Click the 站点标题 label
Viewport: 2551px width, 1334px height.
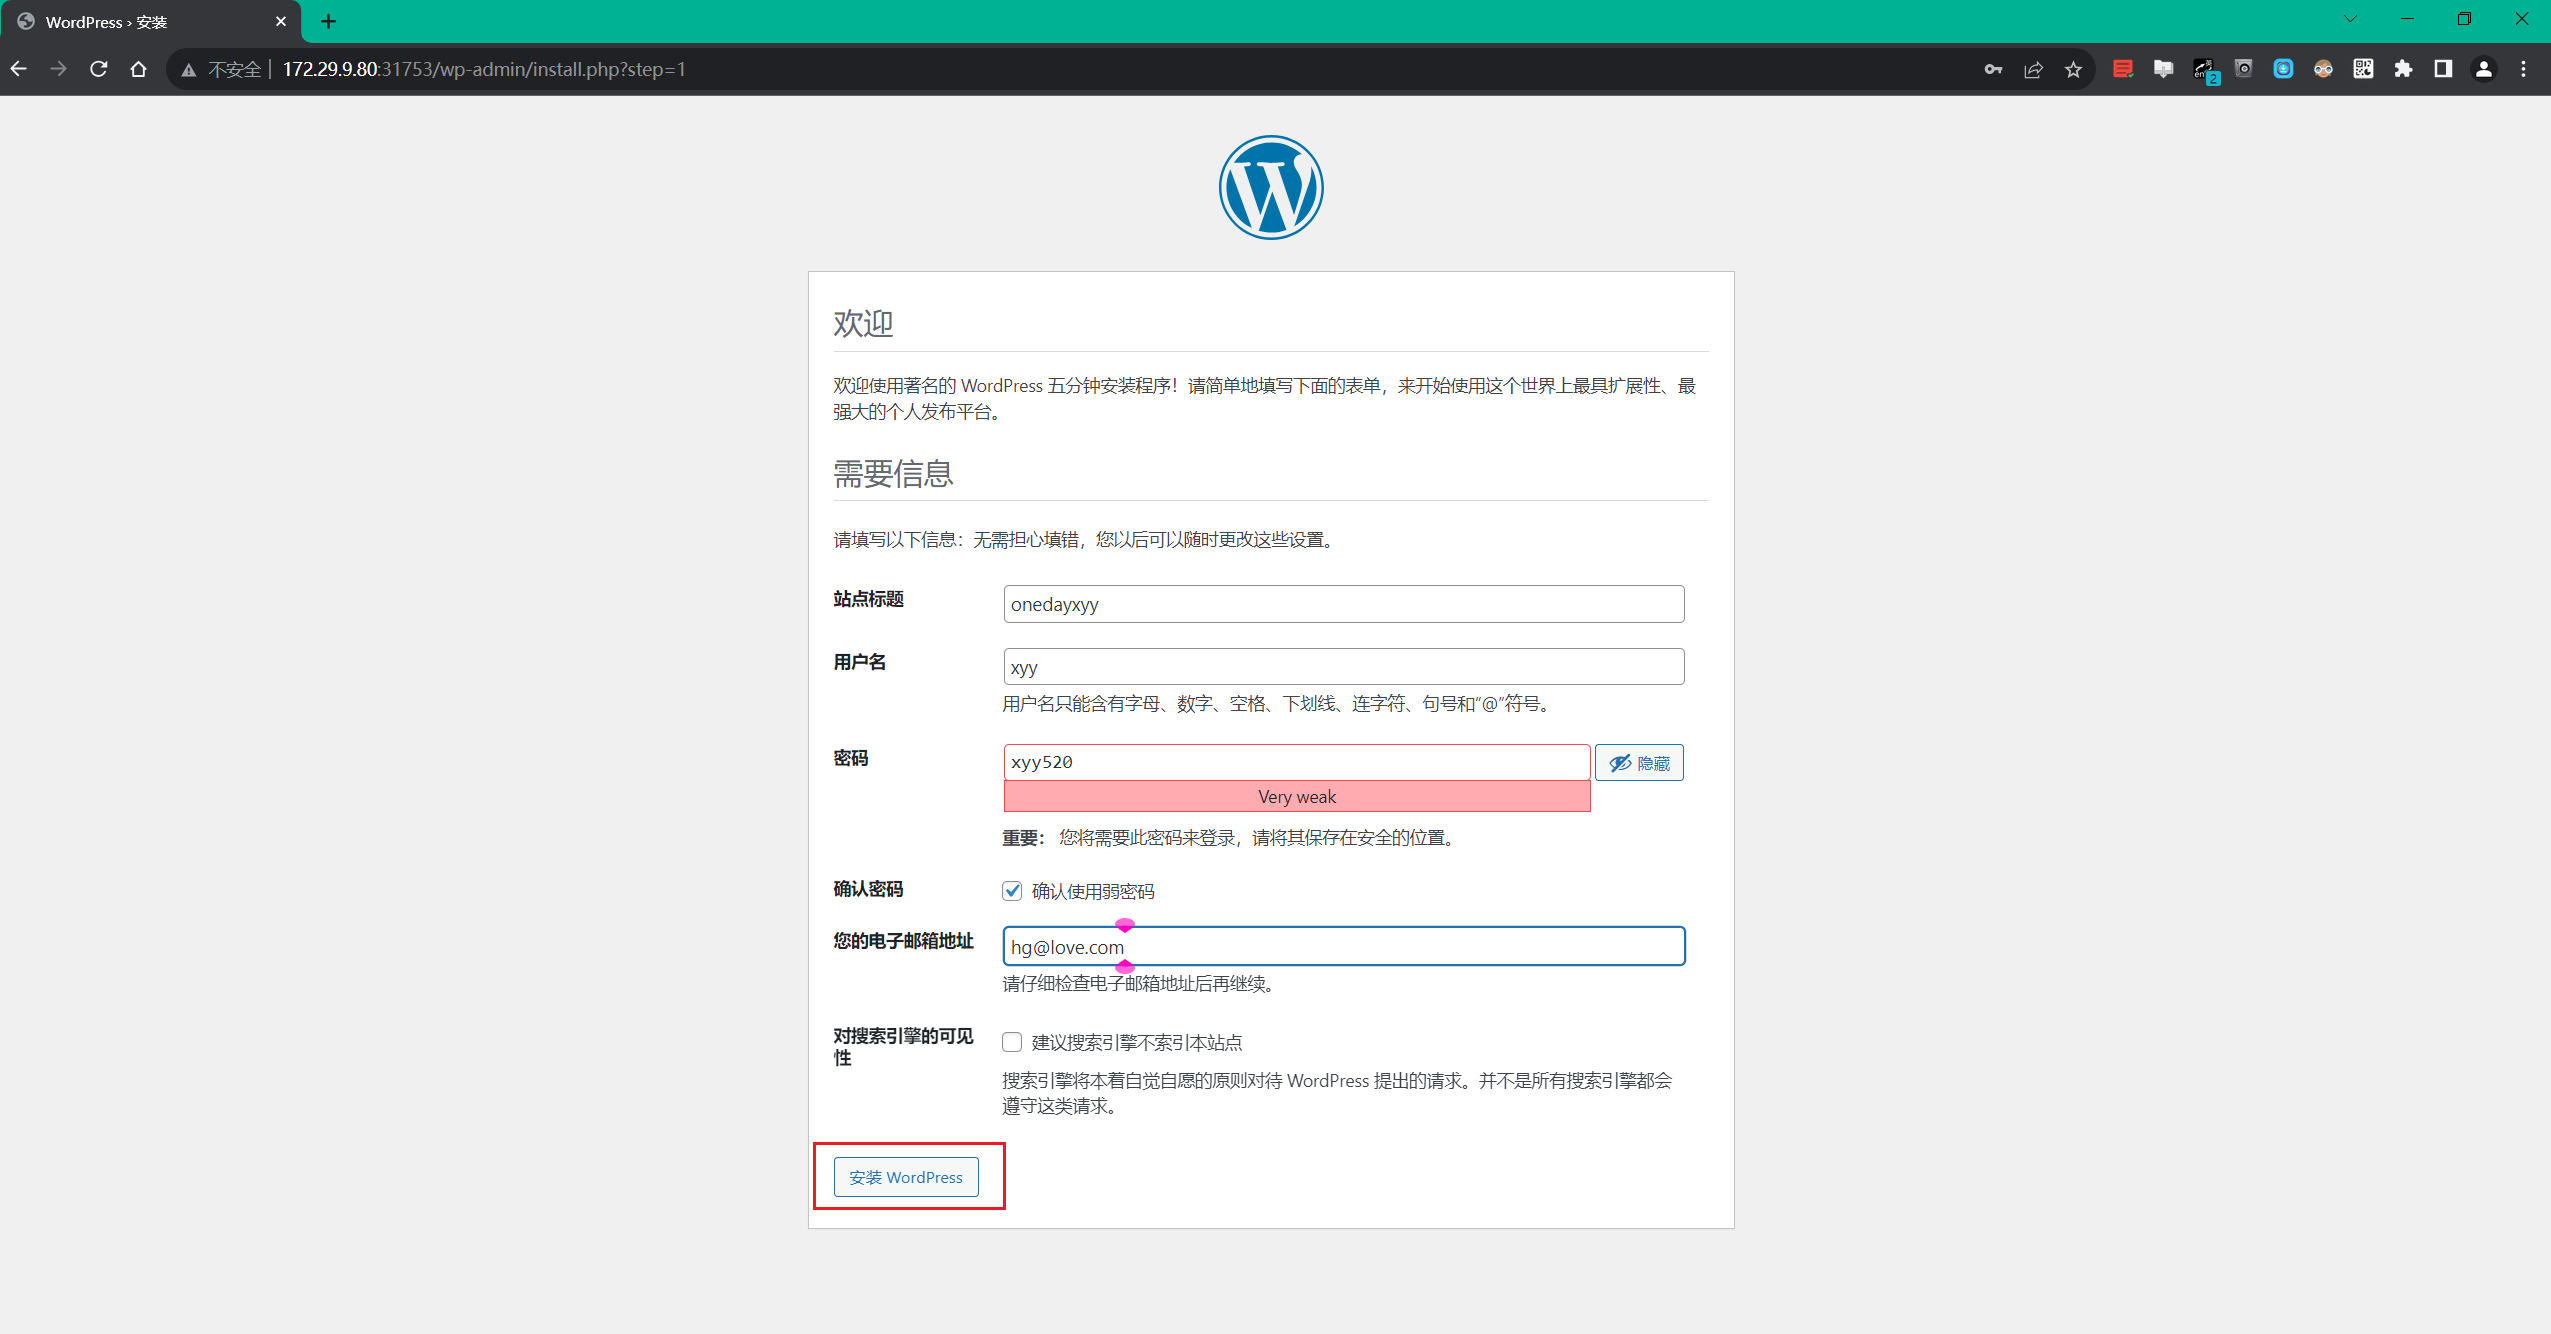(x=868, y=599)
